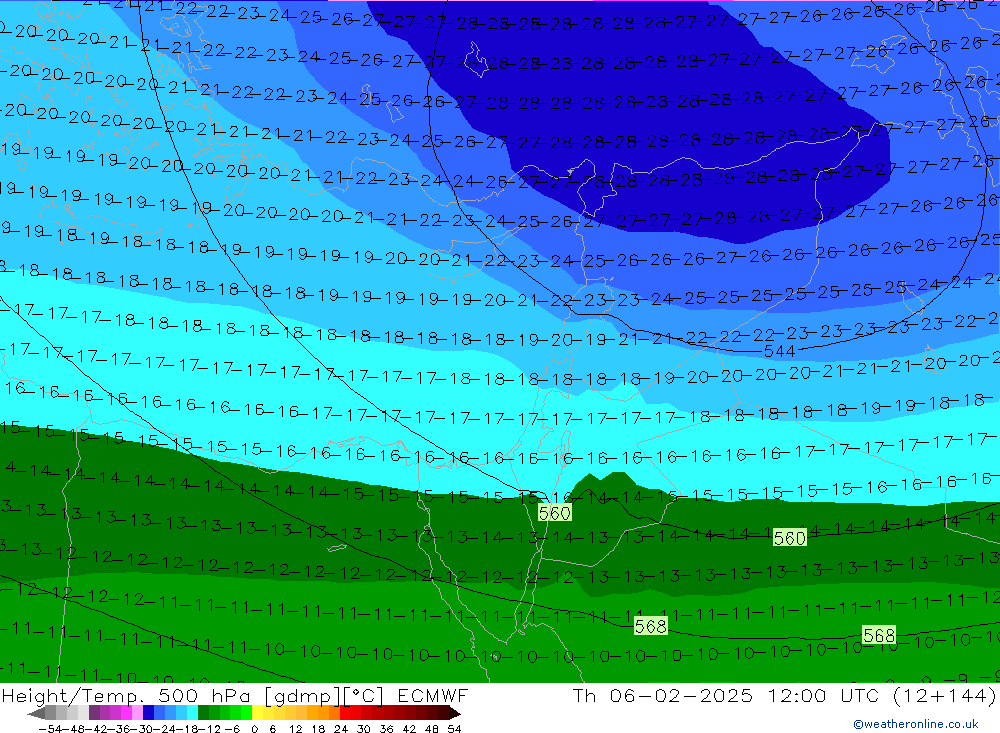Click the left gray arrow end of color scale
Viewport: 1000px width, 733px height.
click(36, 713)
